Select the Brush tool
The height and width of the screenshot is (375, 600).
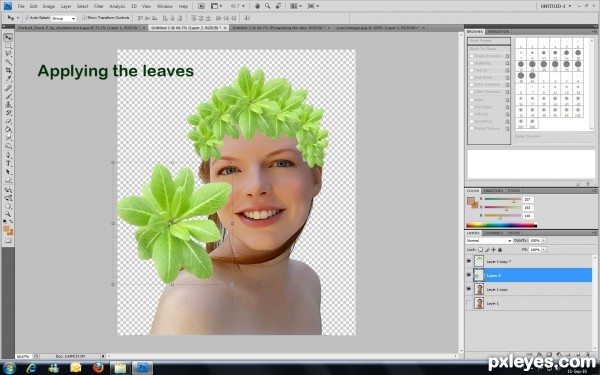(x=8, y=96)
